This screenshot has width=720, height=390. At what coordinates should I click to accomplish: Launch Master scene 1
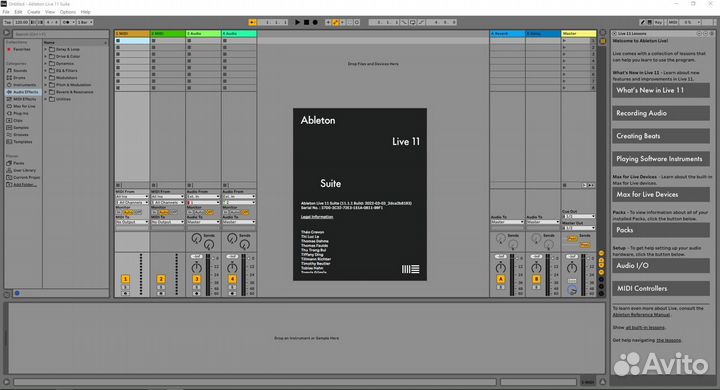point(564,41)
